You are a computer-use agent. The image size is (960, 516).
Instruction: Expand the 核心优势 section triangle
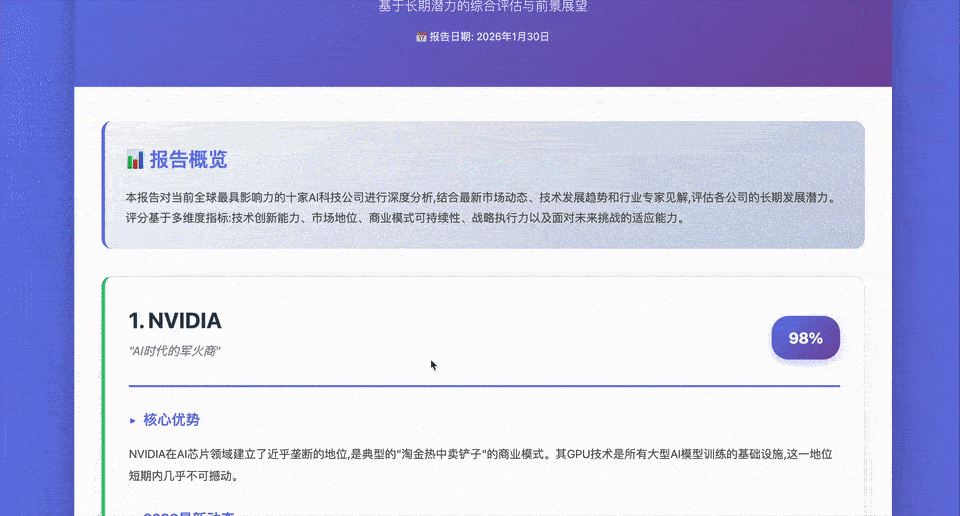132,421
